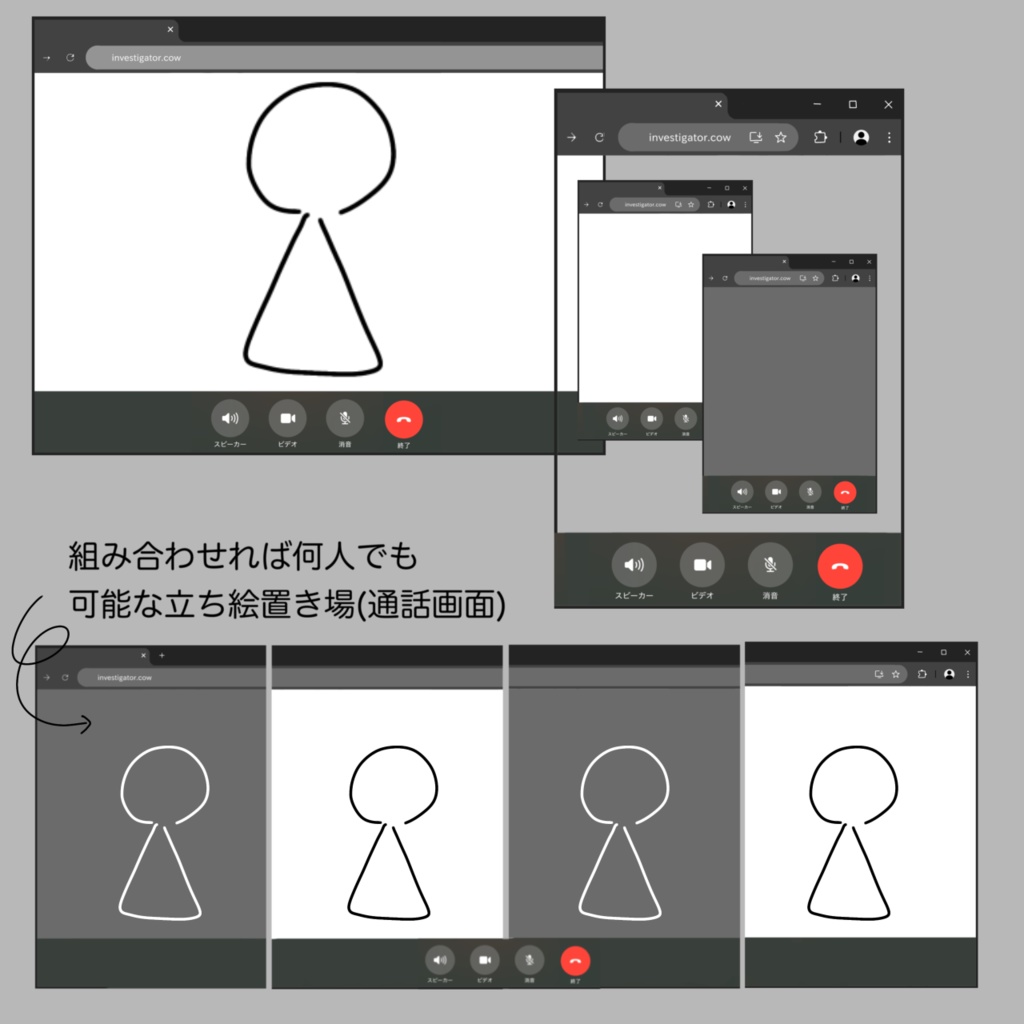This screenshot has height=1024, width=1024.
Task: Toggle mute in the bottom call controls
Action: 529,960
